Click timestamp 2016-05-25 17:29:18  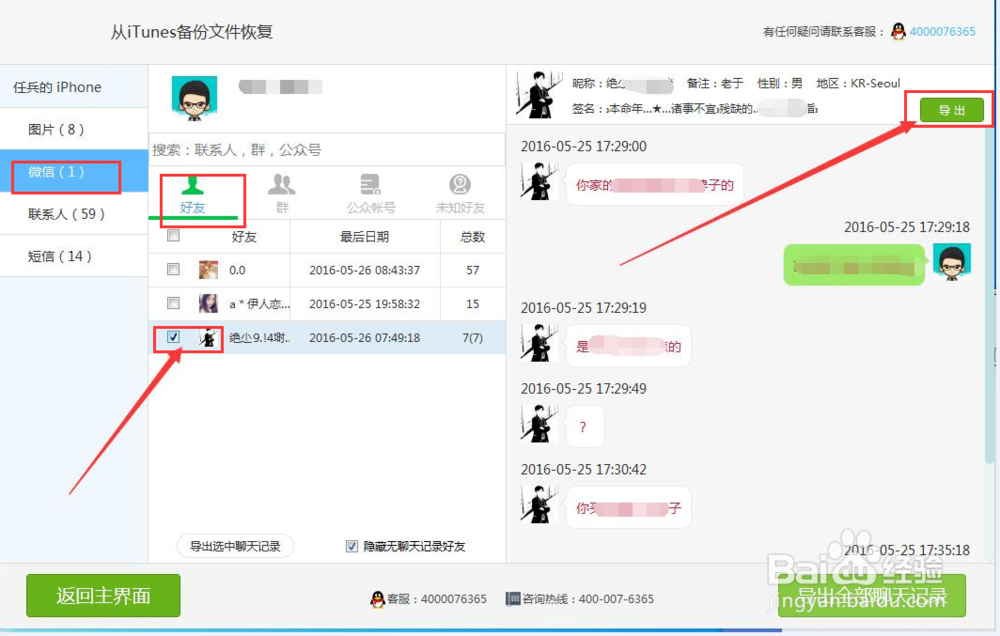click(907, 227)
